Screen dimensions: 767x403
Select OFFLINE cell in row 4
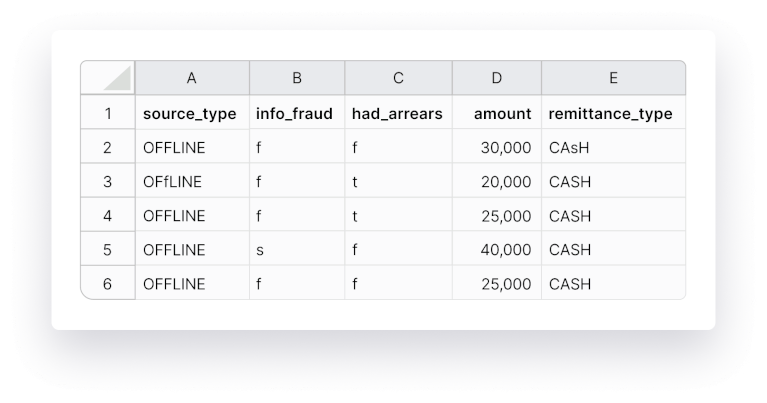[192, 215]
